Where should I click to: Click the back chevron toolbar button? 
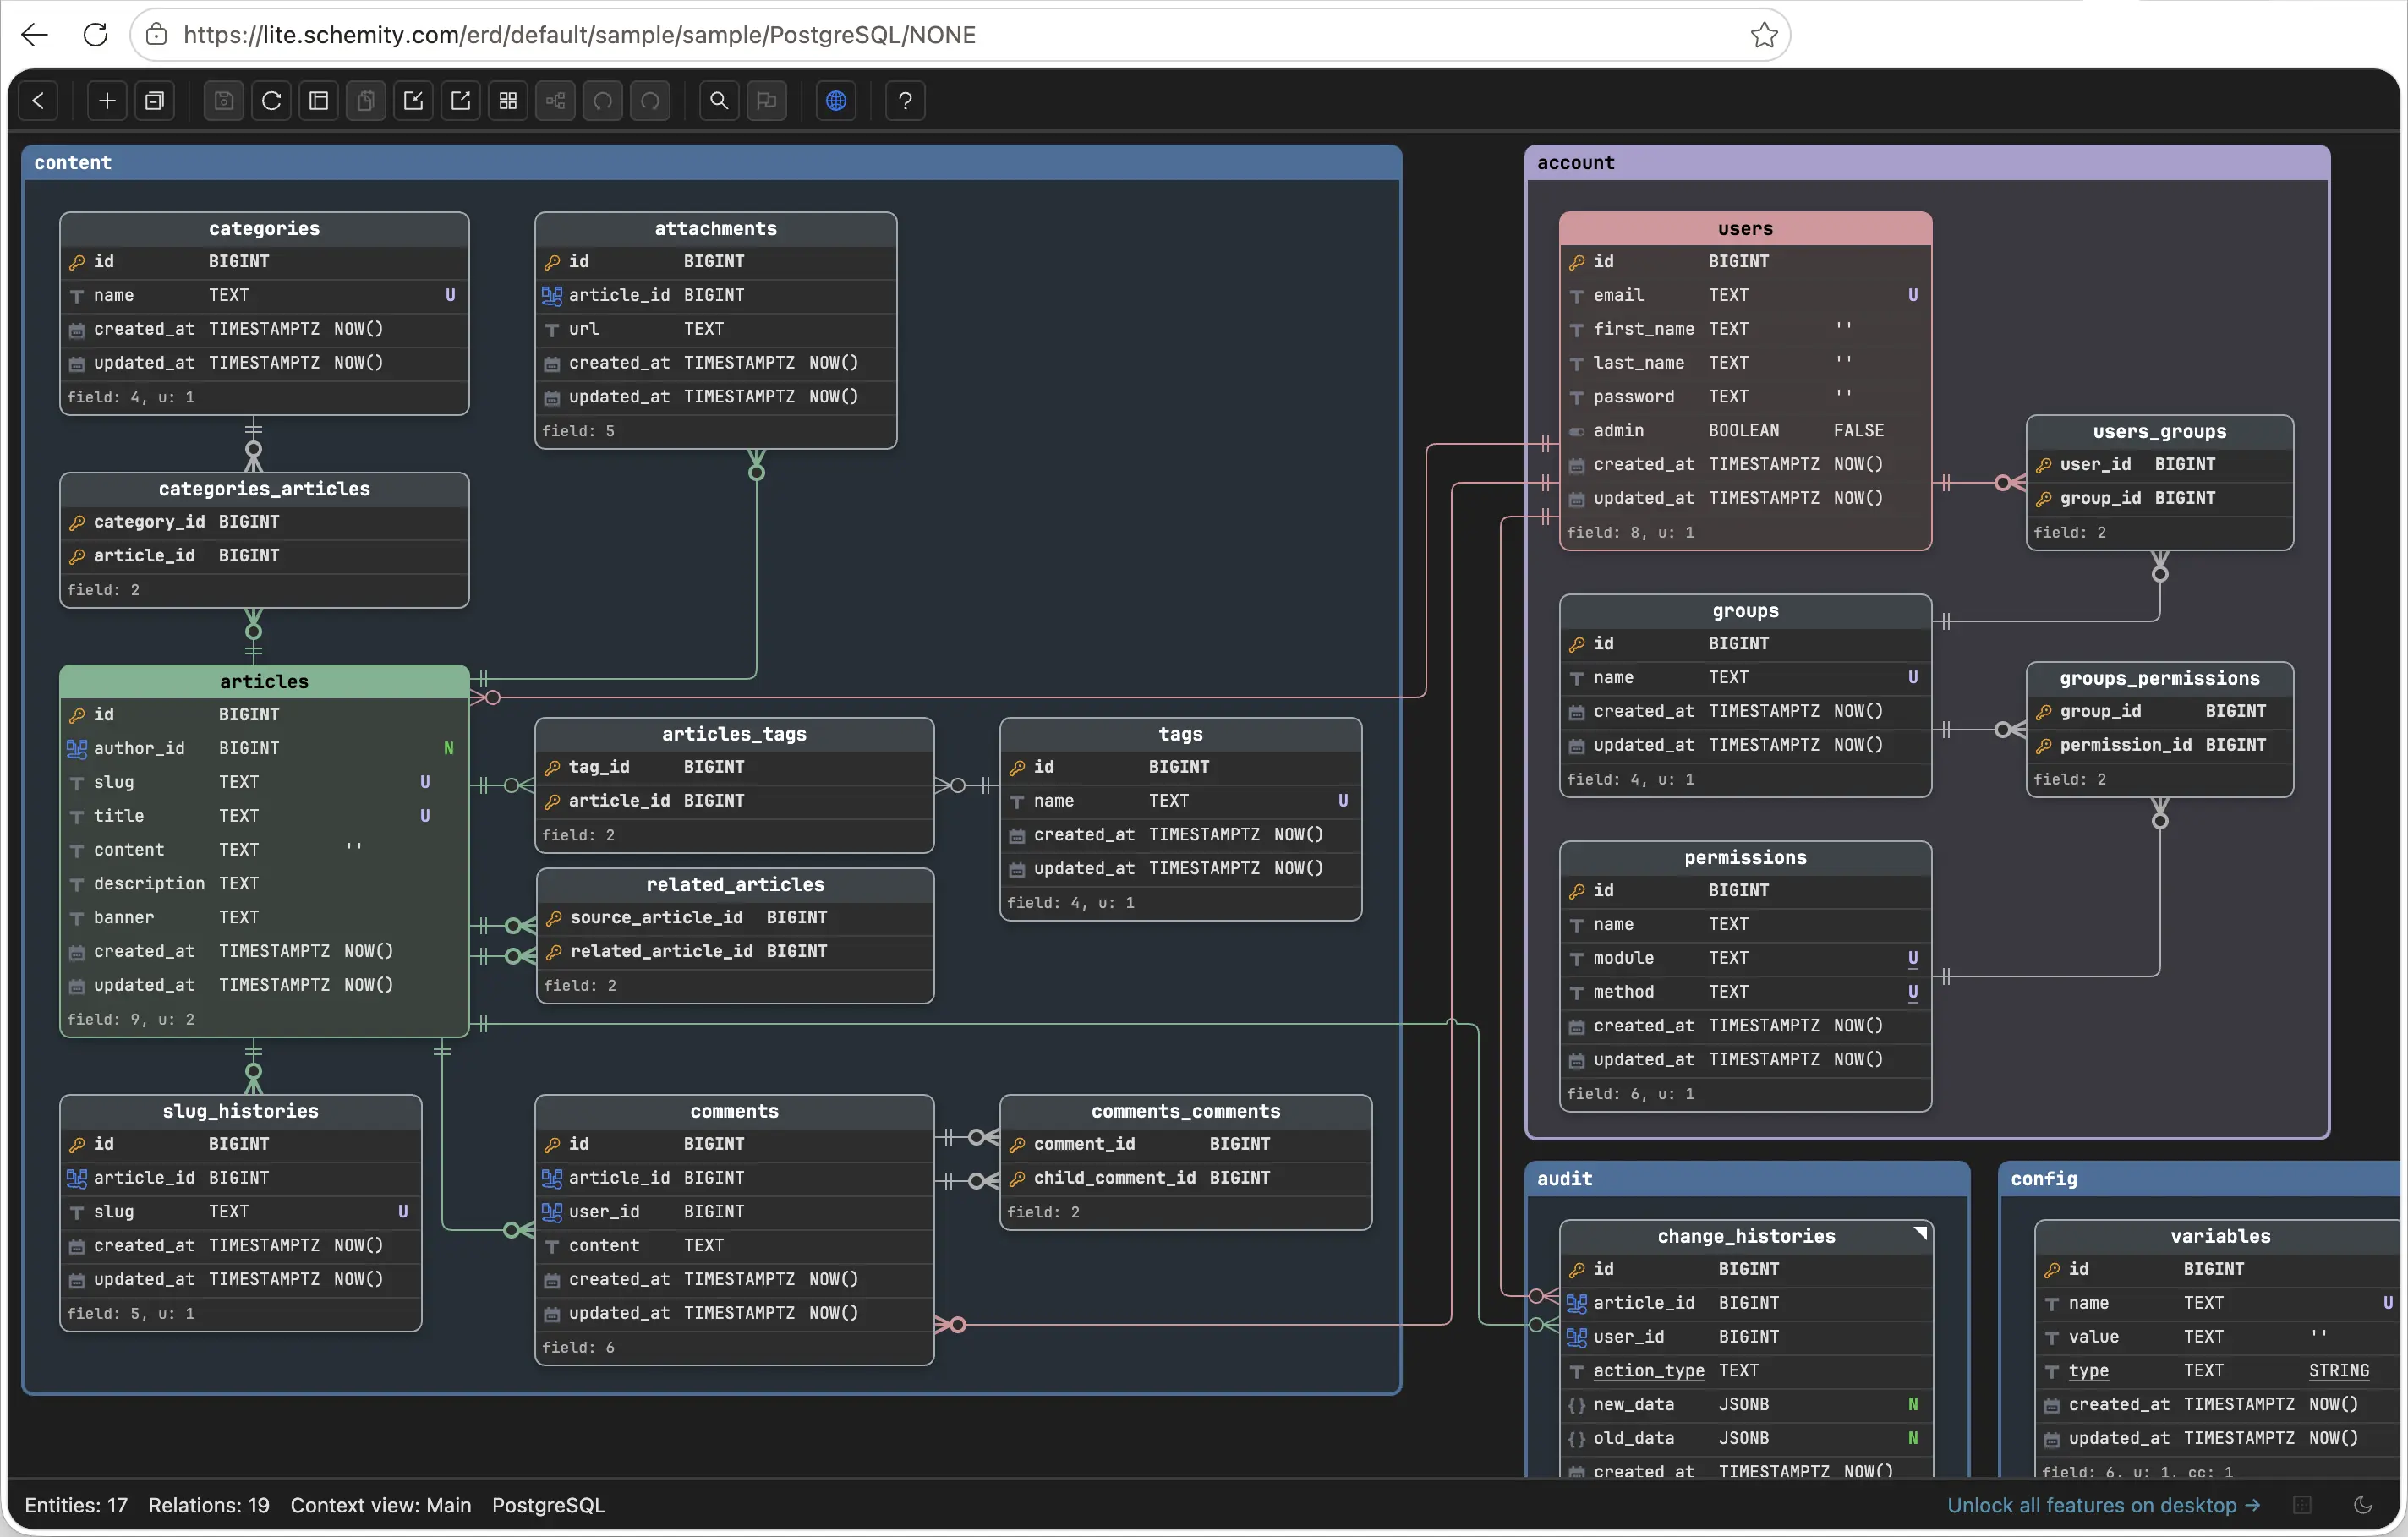[38, 101]
